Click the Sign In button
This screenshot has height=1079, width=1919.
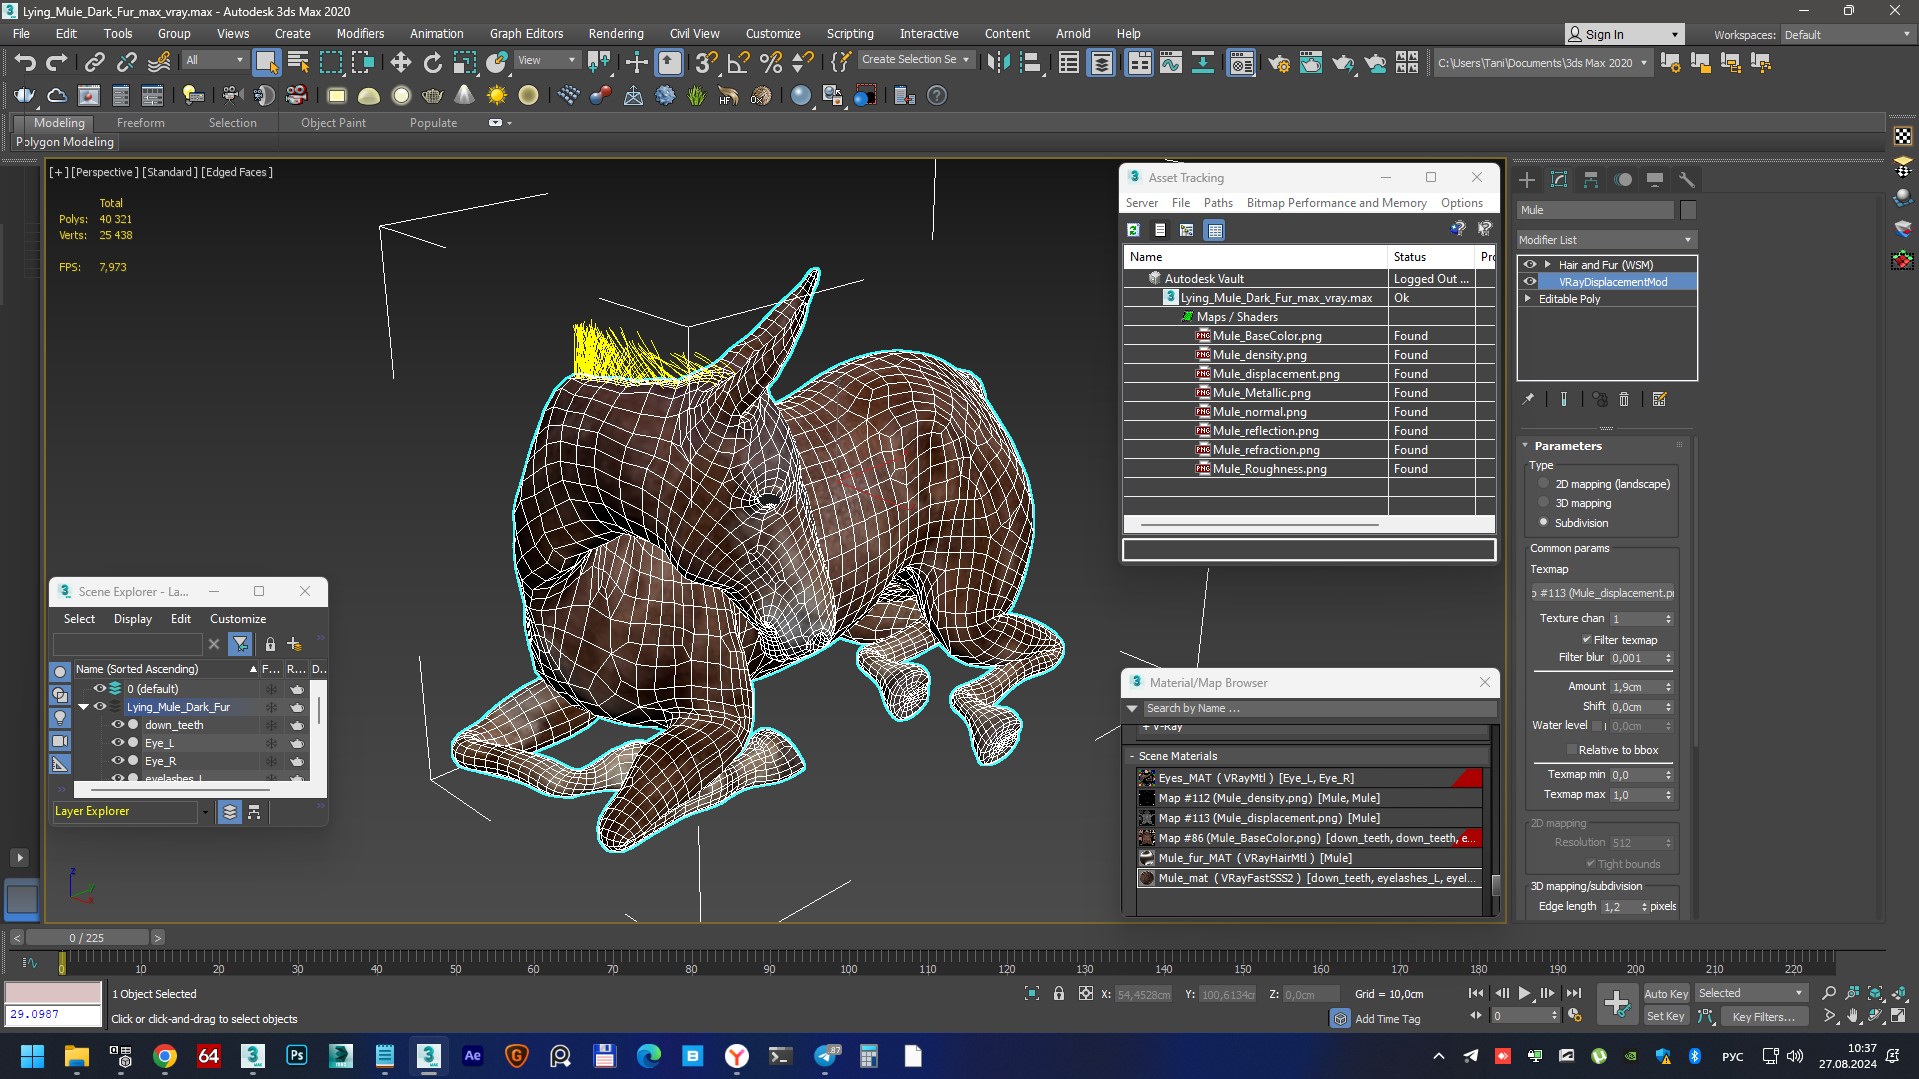click(x=1624, y=34)
